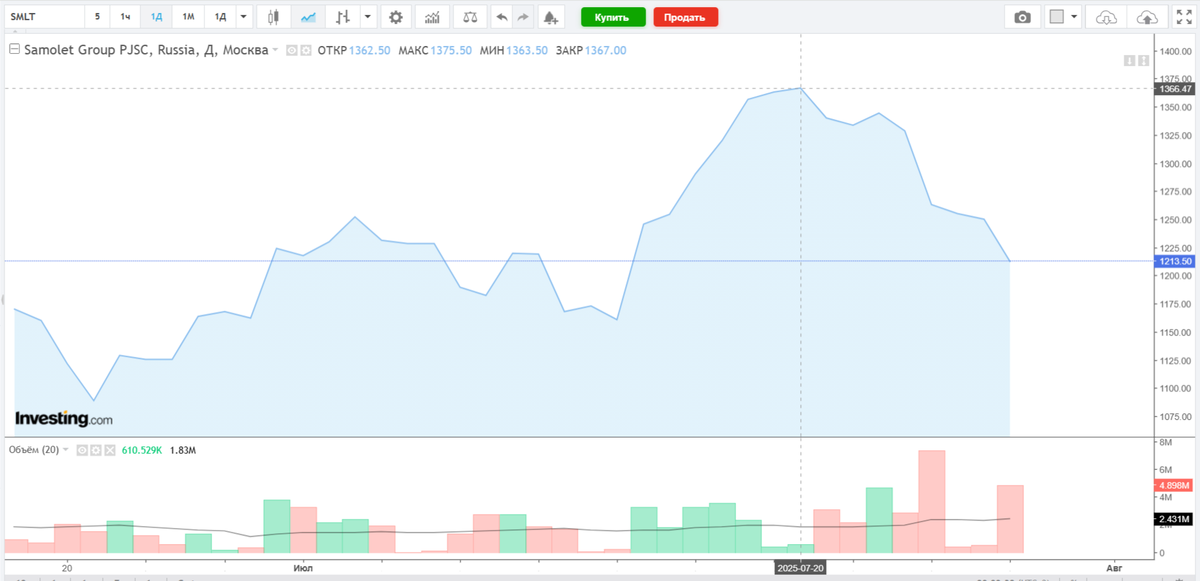This screenshot has width=1200, height=581.
Task: Collapse the Samolet Group legend box
Action: coord(13,49)
